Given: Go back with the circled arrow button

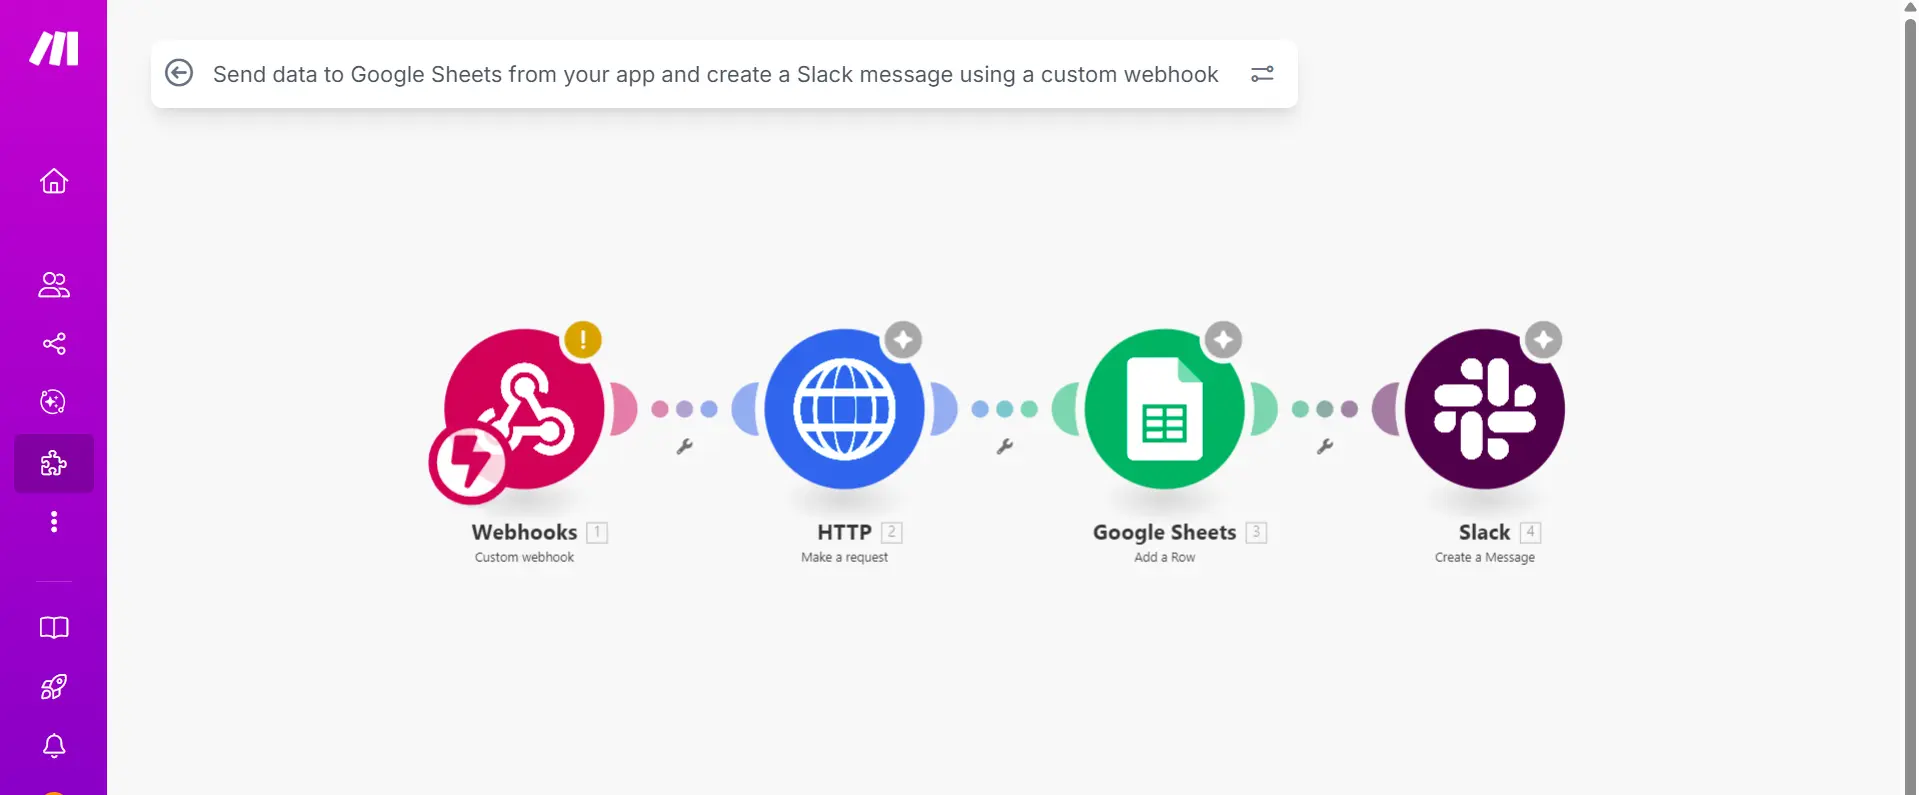Looking at the screenshot, I should (179, 73).
